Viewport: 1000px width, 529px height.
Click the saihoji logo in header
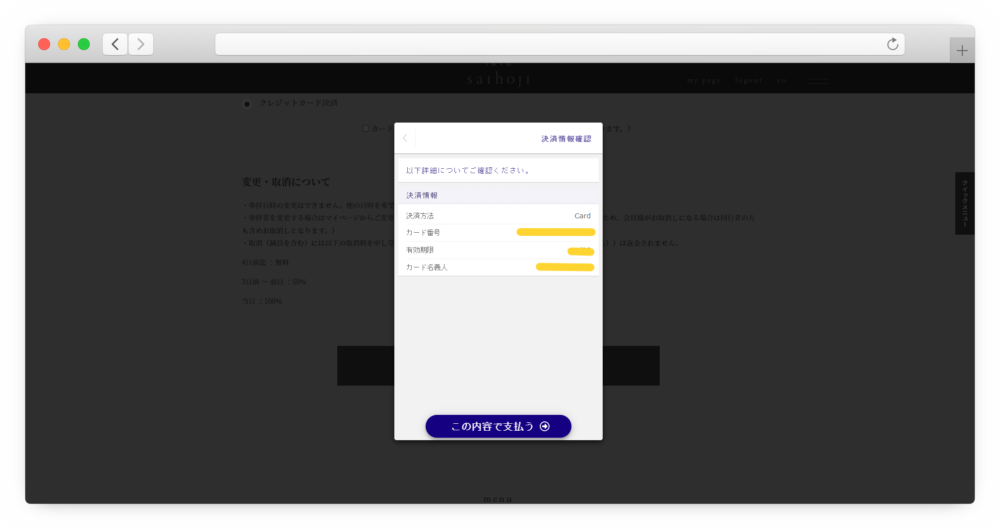click(499, 78)
